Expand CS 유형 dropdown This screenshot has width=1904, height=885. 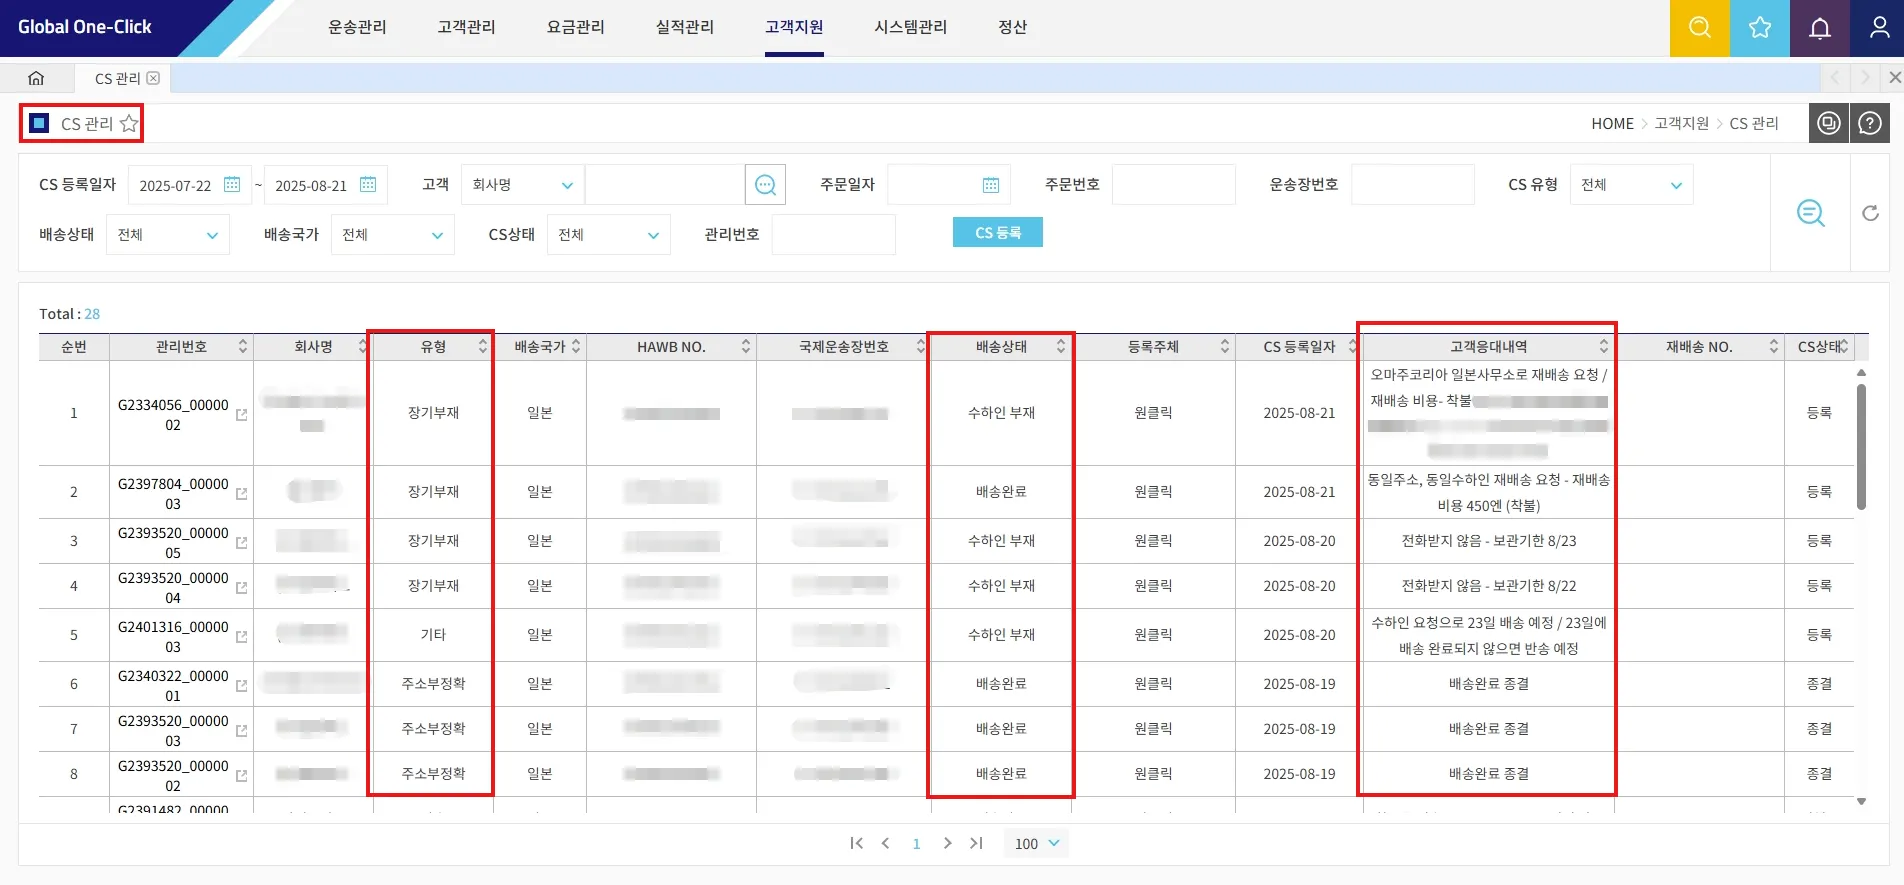tap(1631, 185)
